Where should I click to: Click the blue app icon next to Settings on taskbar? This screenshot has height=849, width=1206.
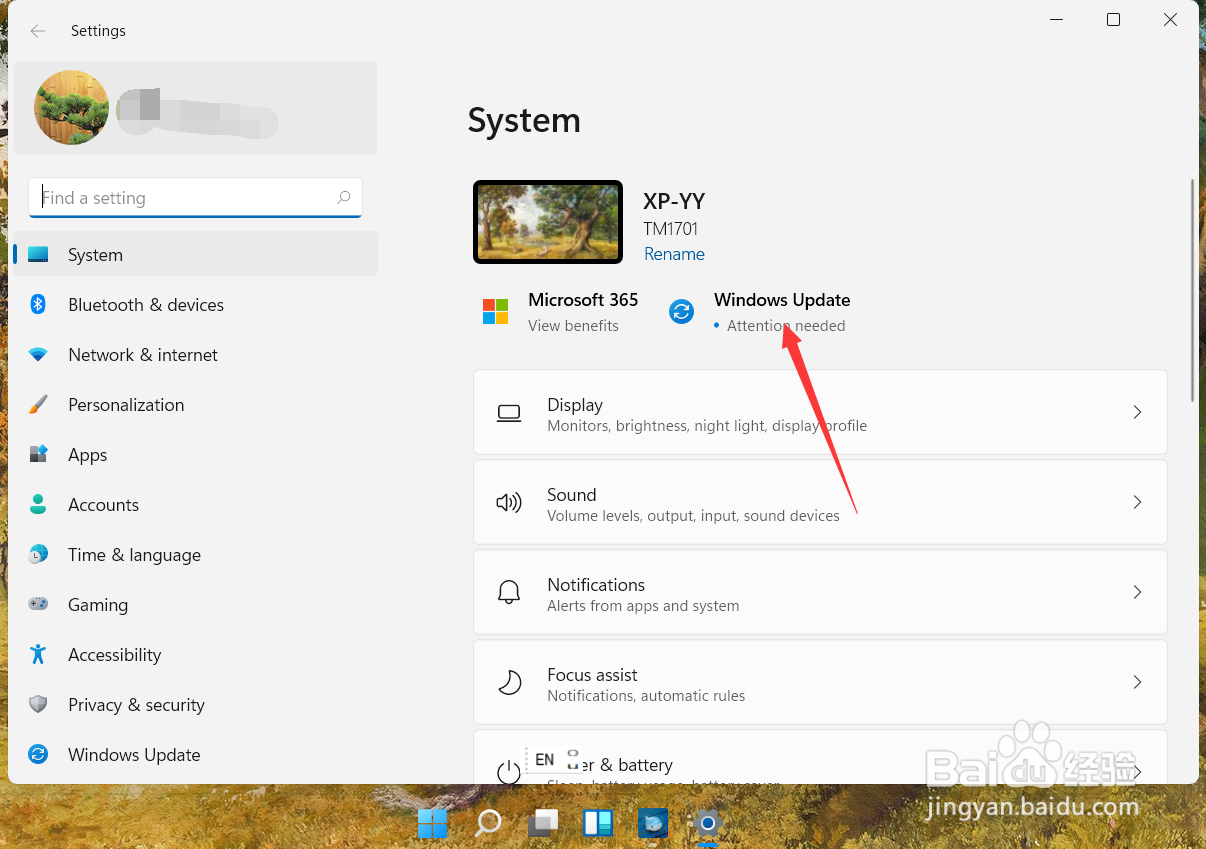653,823
